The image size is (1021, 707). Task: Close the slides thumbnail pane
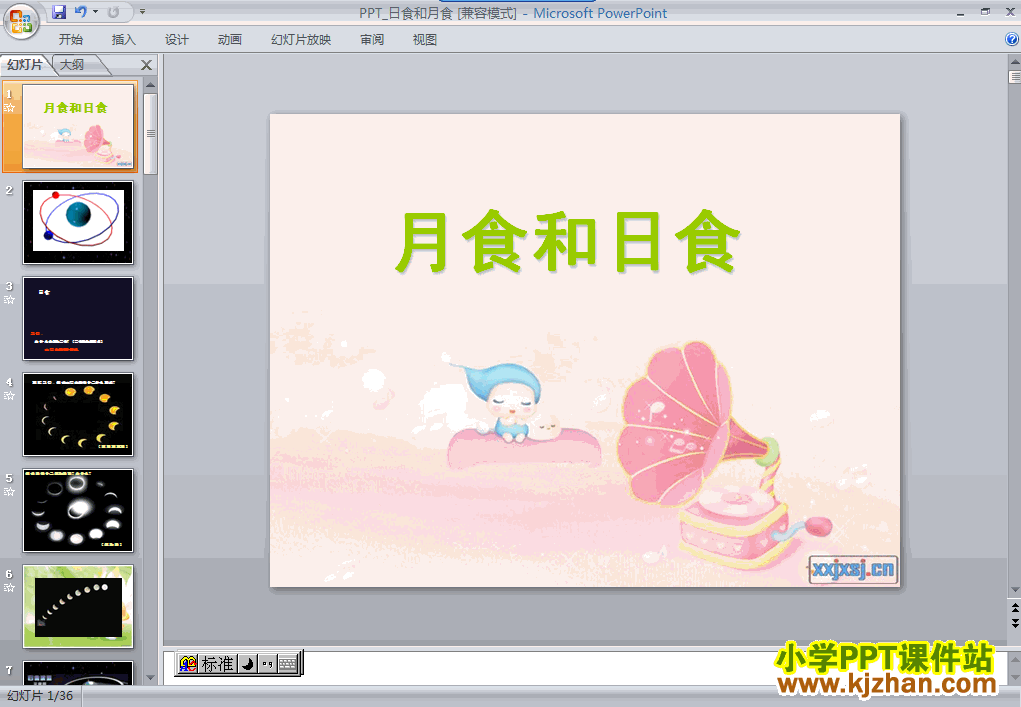[147, 65]
